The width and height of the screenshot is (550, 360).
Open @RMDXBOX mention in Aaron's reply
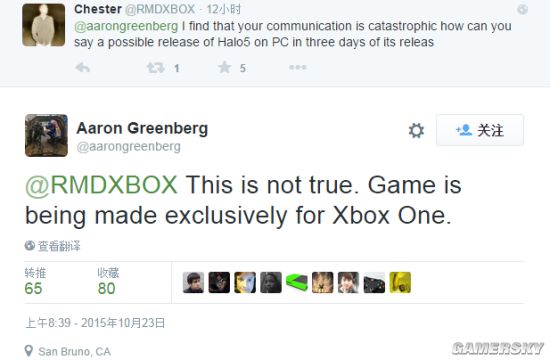click(101, 185)
